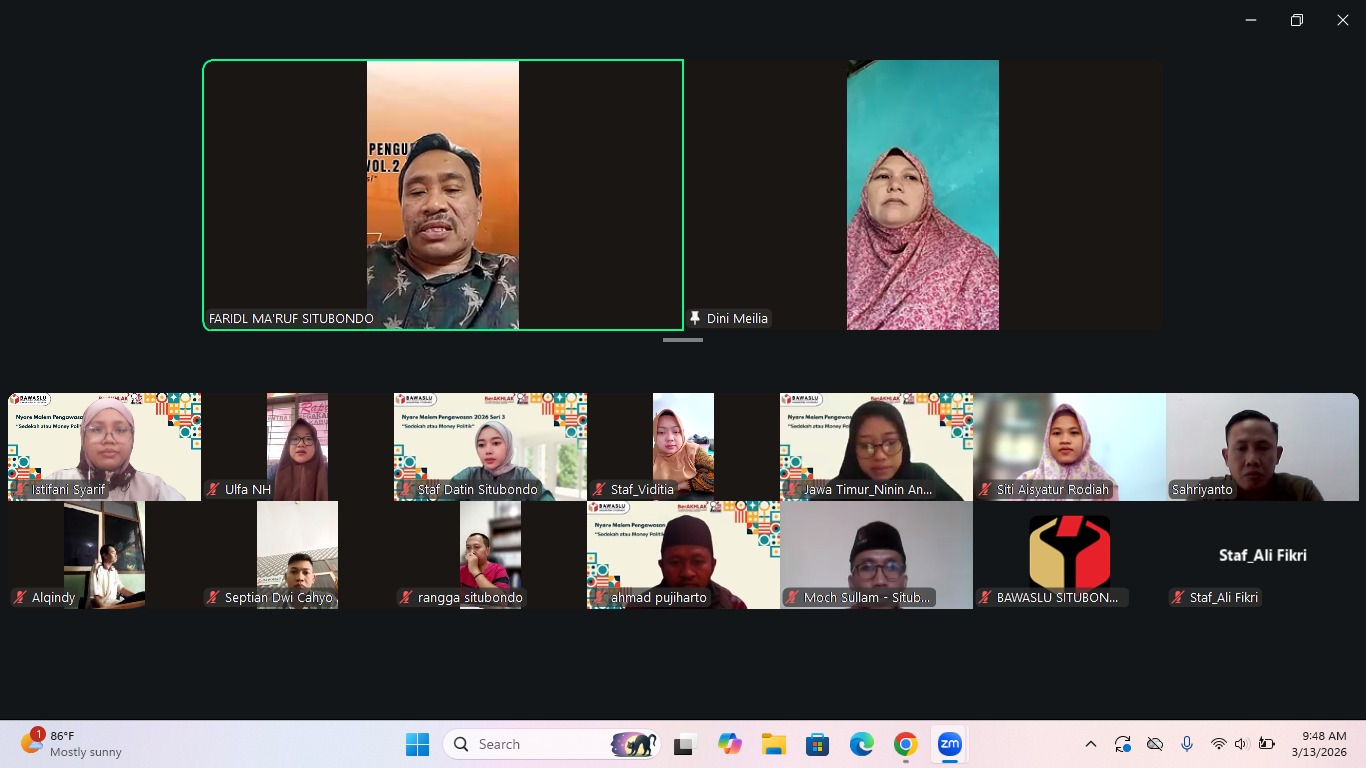Click muted mic icon on Istifani Syarif tile
Image resolution: width=1366 pixels, height=768 pixels.
[20, 490]
